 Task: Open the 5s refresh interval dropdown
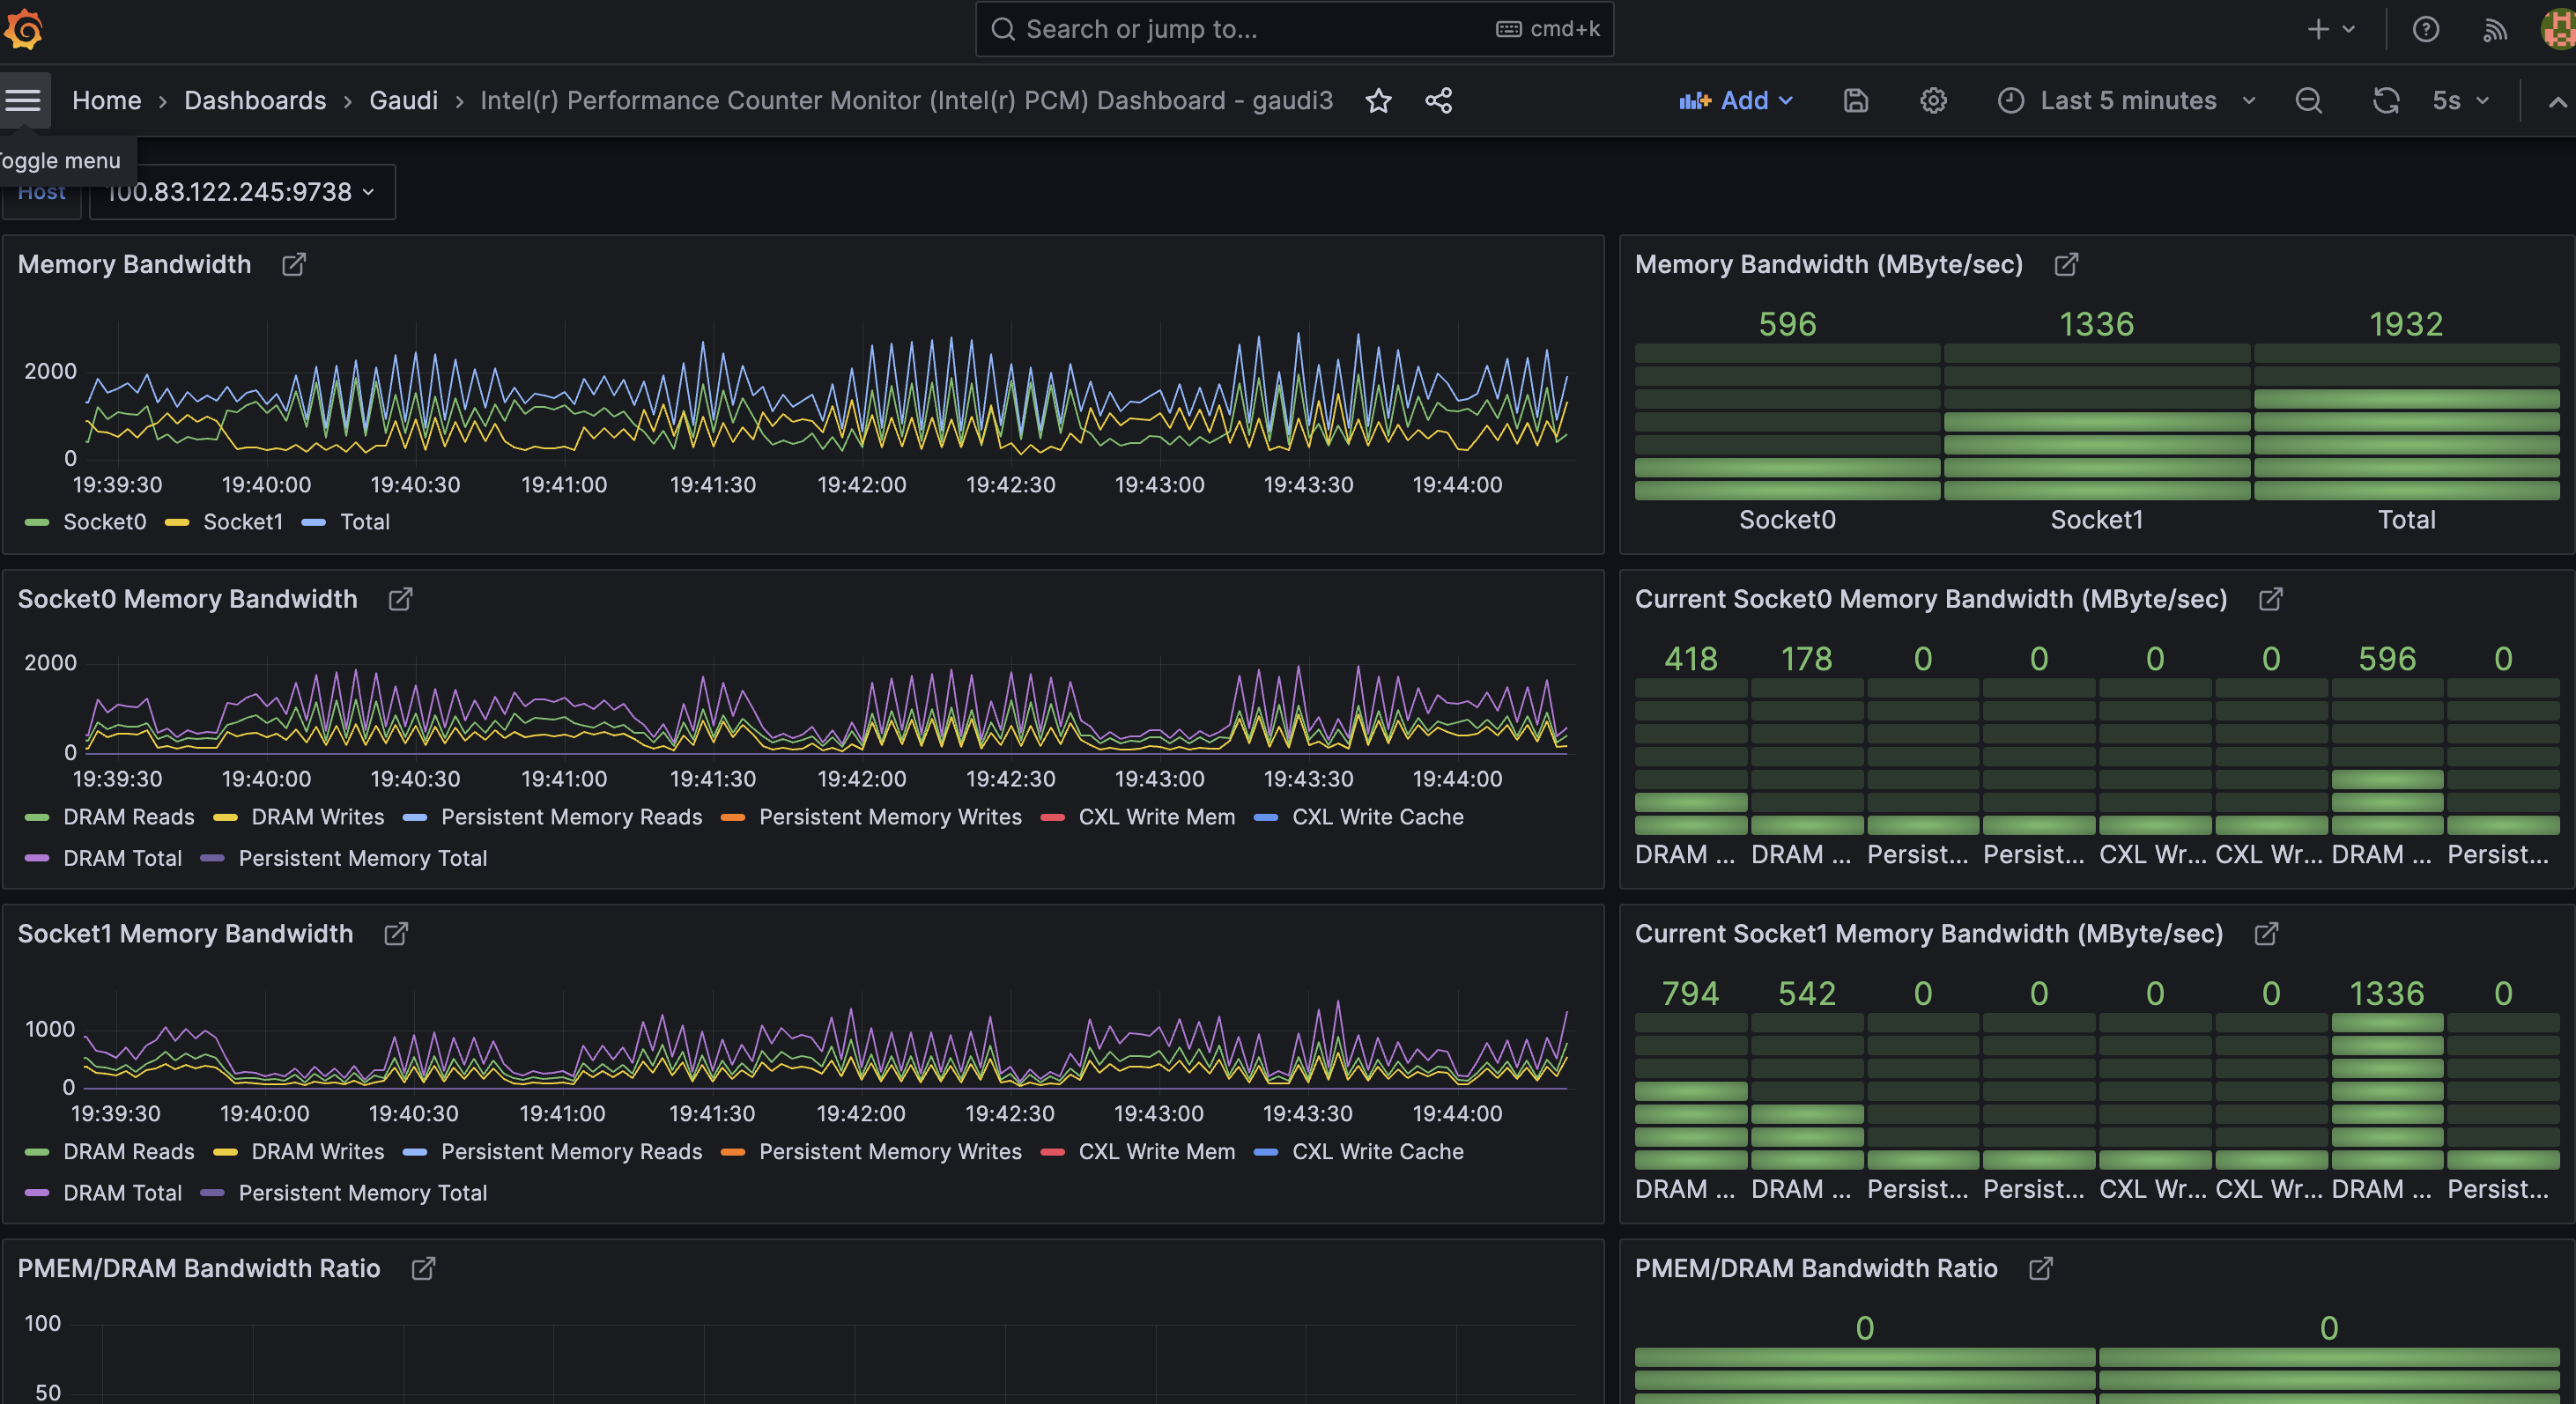[x=2460, y=100]
